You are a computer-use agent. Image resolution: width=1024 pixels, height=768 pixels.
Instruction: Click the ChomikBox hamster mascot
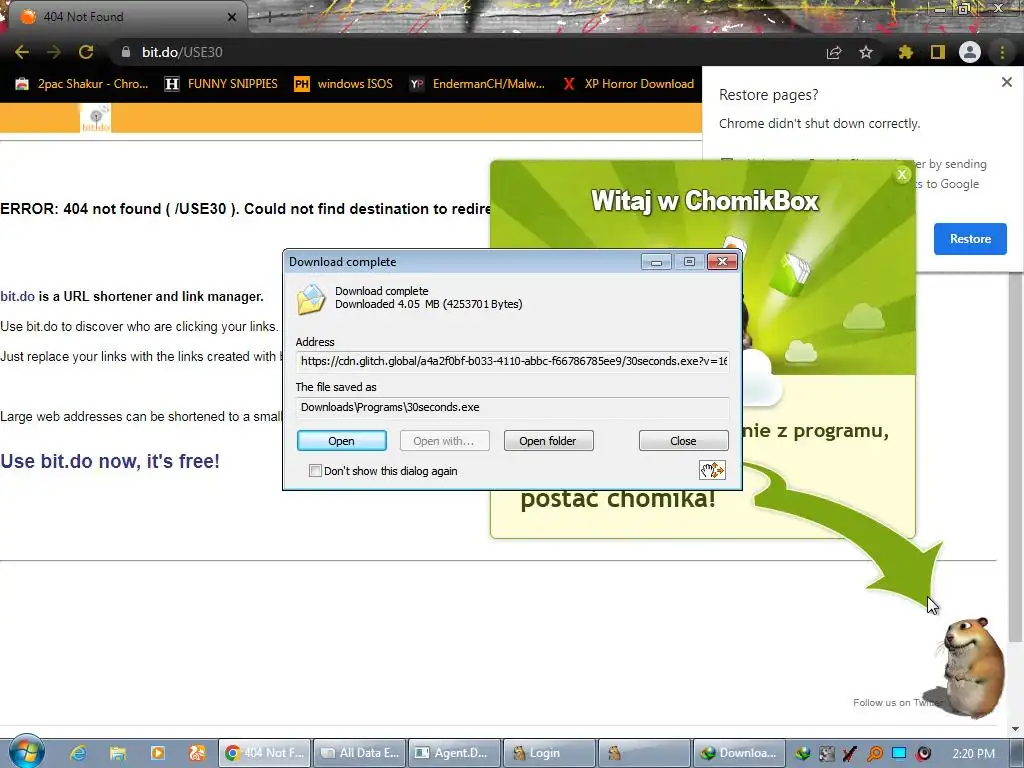[x=972, y=666]
